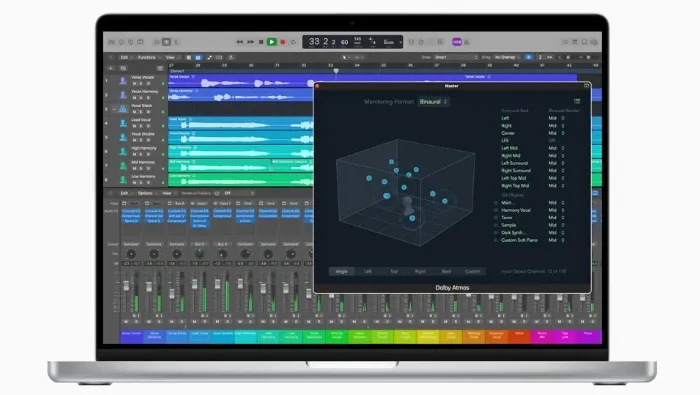Select the Top view tab in Dolby Atmos
The image size is (700, 395).
[x=394, y=271]
